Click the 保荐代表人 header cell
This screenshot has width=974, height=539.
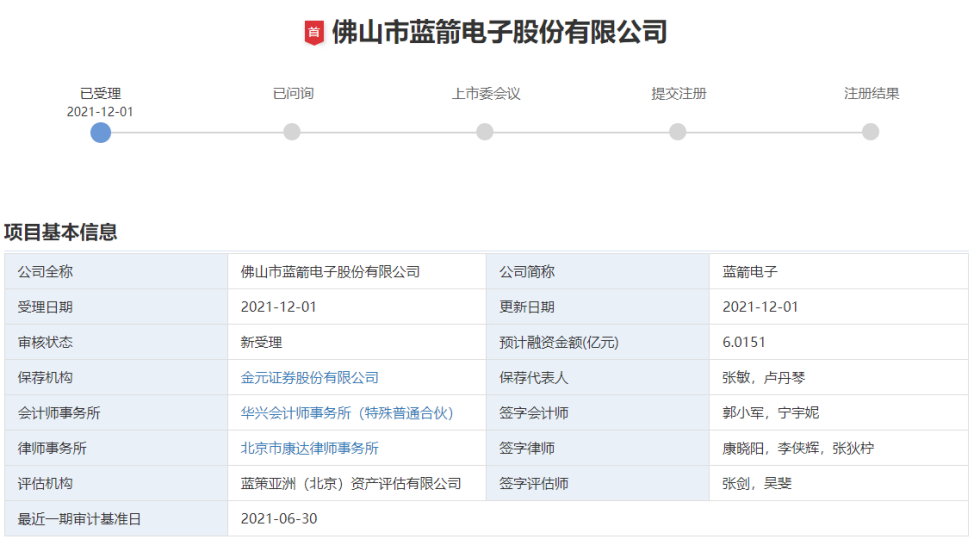598,378
